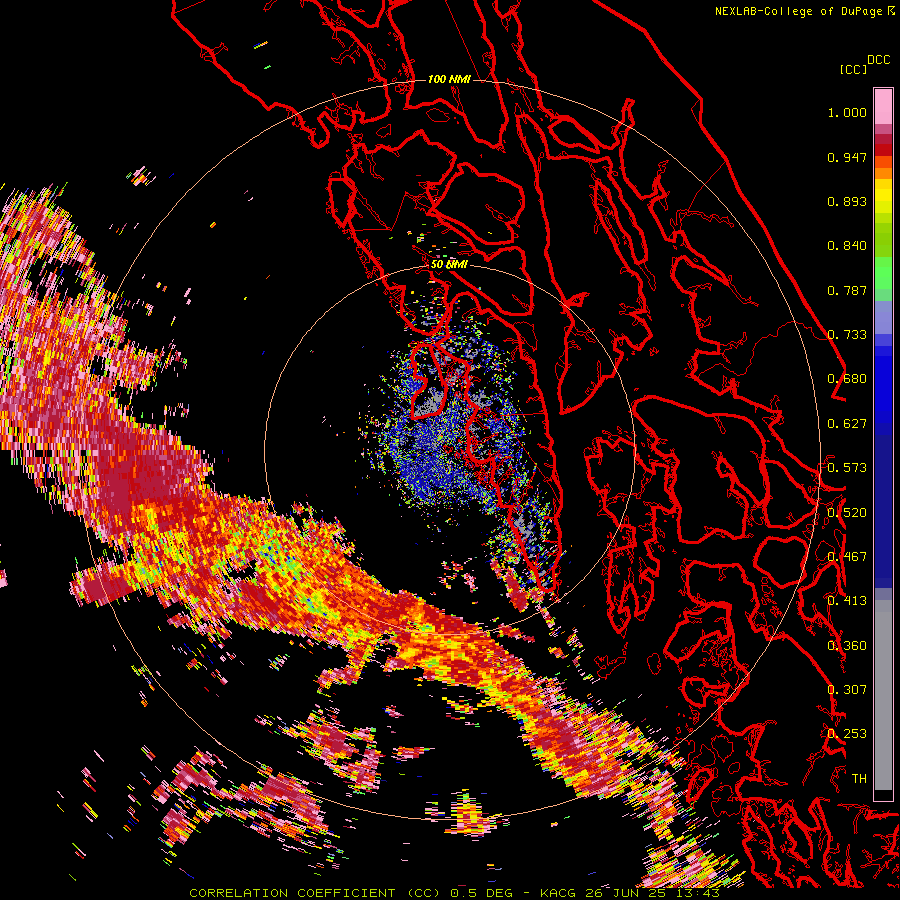Click the 0.307 scale value
The image size is (900, 900).
[x=847, y=690]
